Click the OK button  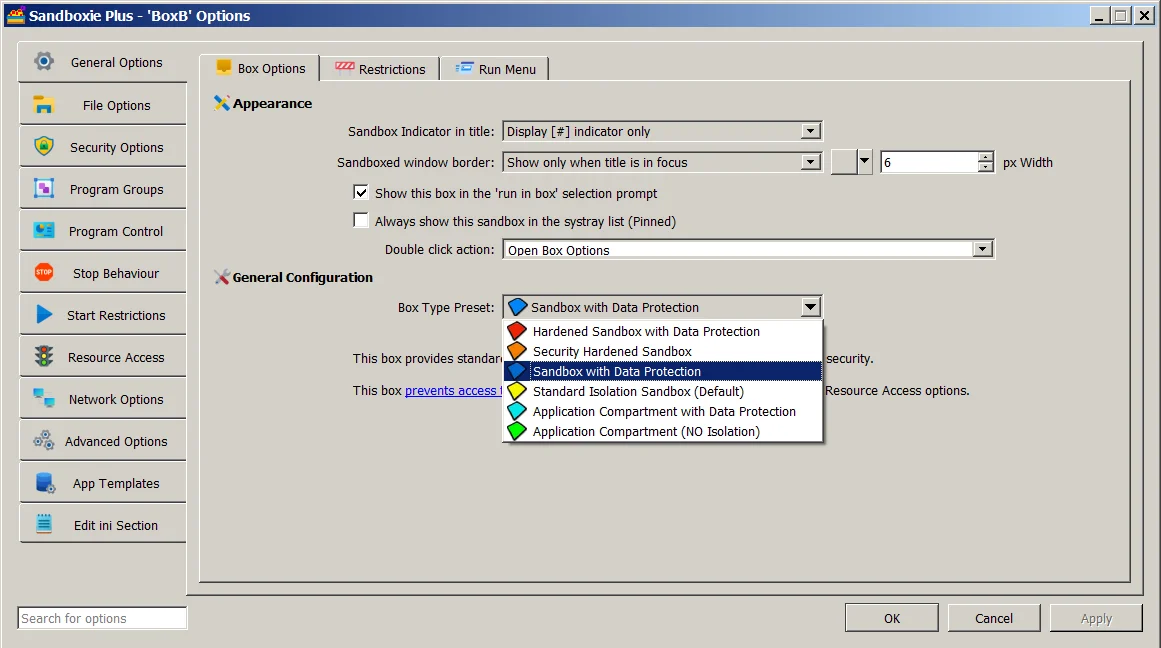click(891, 618)
